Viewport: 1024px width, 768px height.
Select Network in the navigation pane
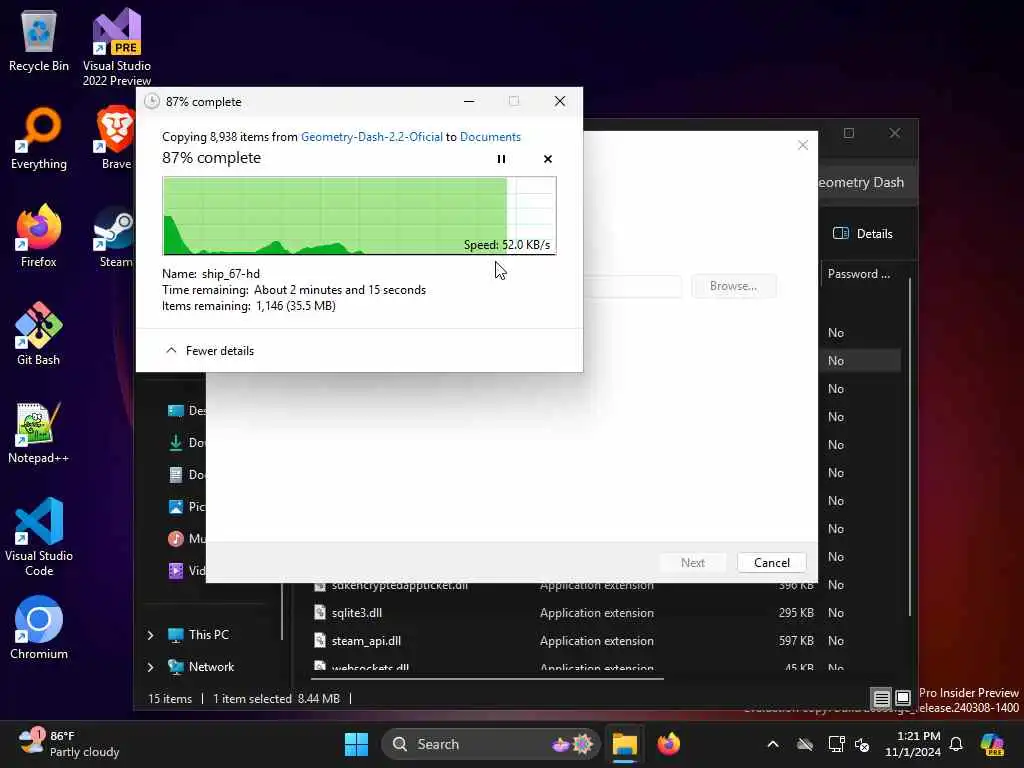(211, 667)
